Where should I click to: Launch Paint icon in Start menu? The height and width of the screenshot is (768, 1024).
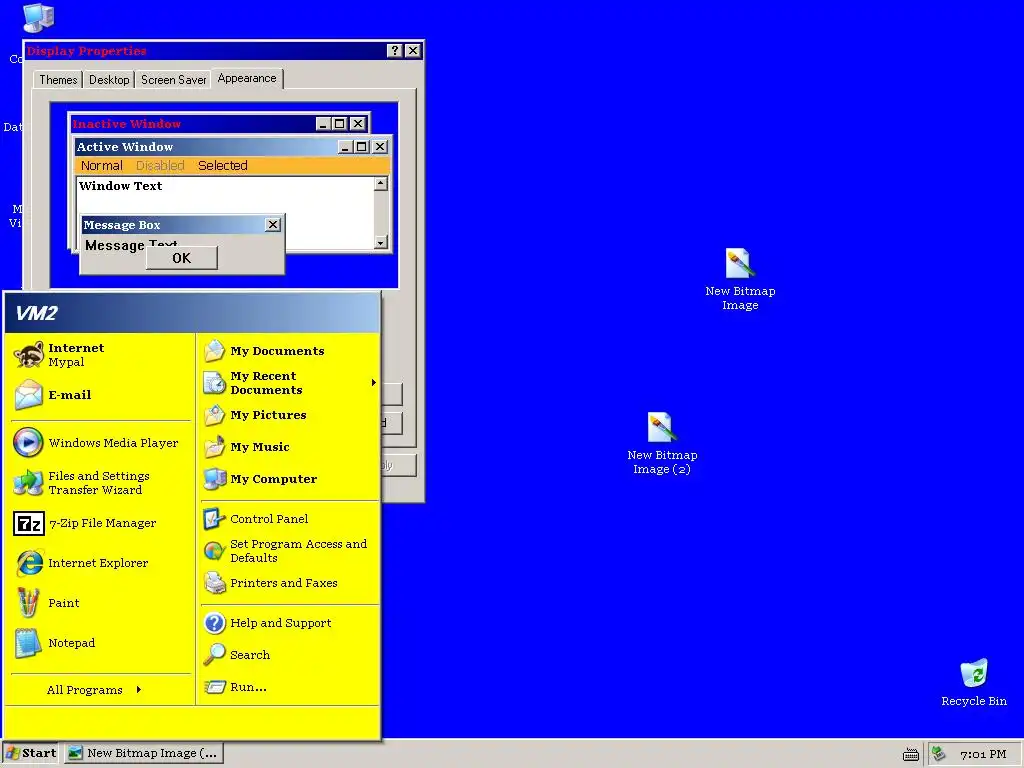coord(28,603)
